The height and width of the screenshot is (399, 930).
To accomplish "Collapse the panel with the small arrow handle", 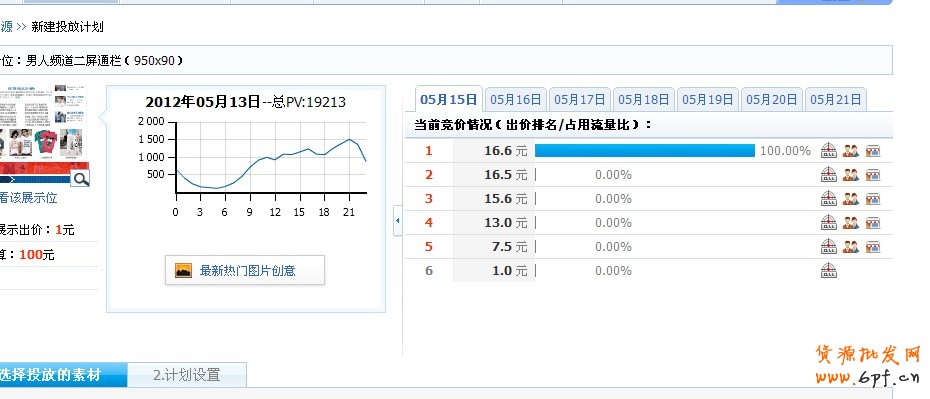I will [397, 221].
